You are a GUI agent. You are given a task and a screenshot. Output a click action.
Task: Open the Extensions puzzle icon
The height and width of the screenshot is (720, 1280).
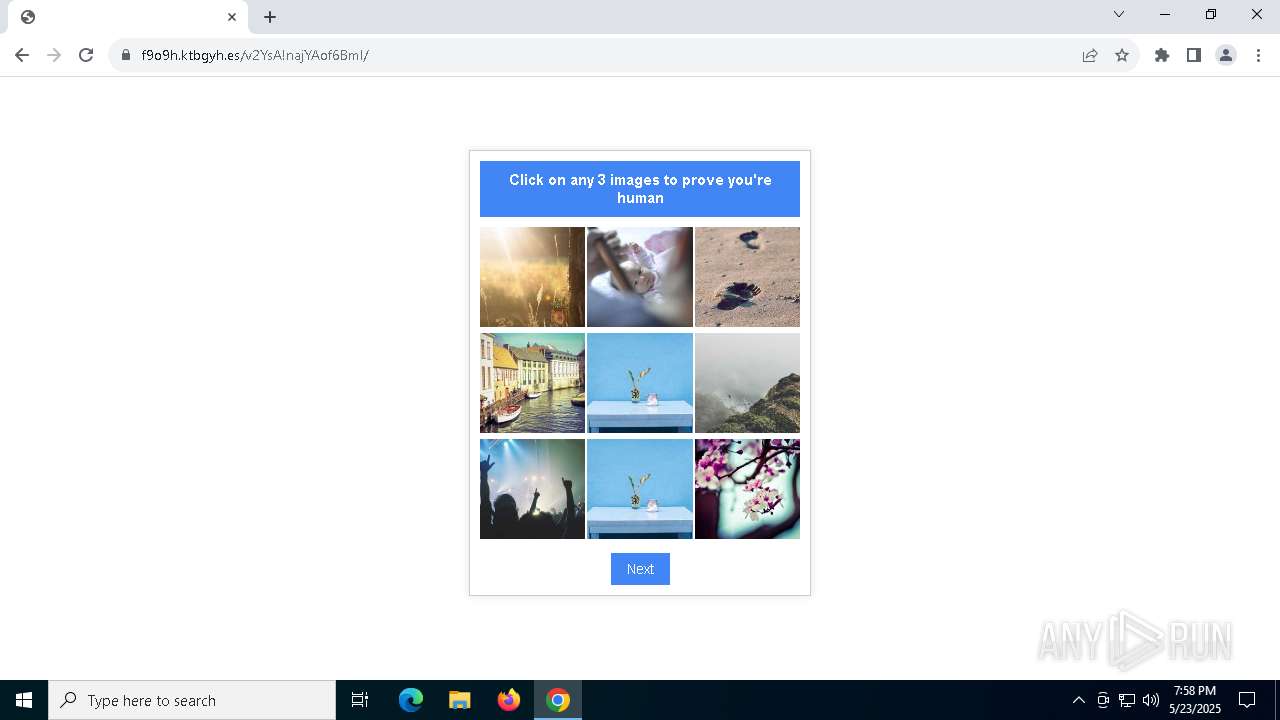[x=1162, y=55]
